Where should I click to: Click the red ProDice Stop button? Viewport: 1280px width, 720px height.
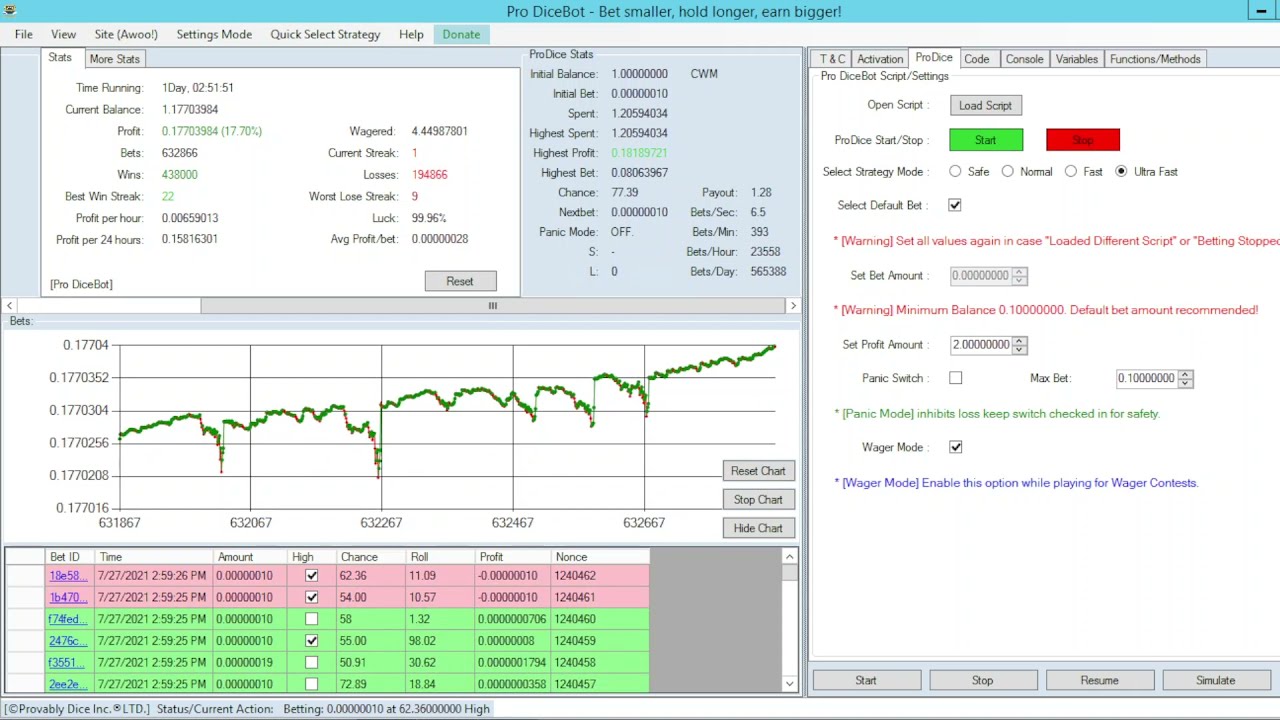point(1083,140)
